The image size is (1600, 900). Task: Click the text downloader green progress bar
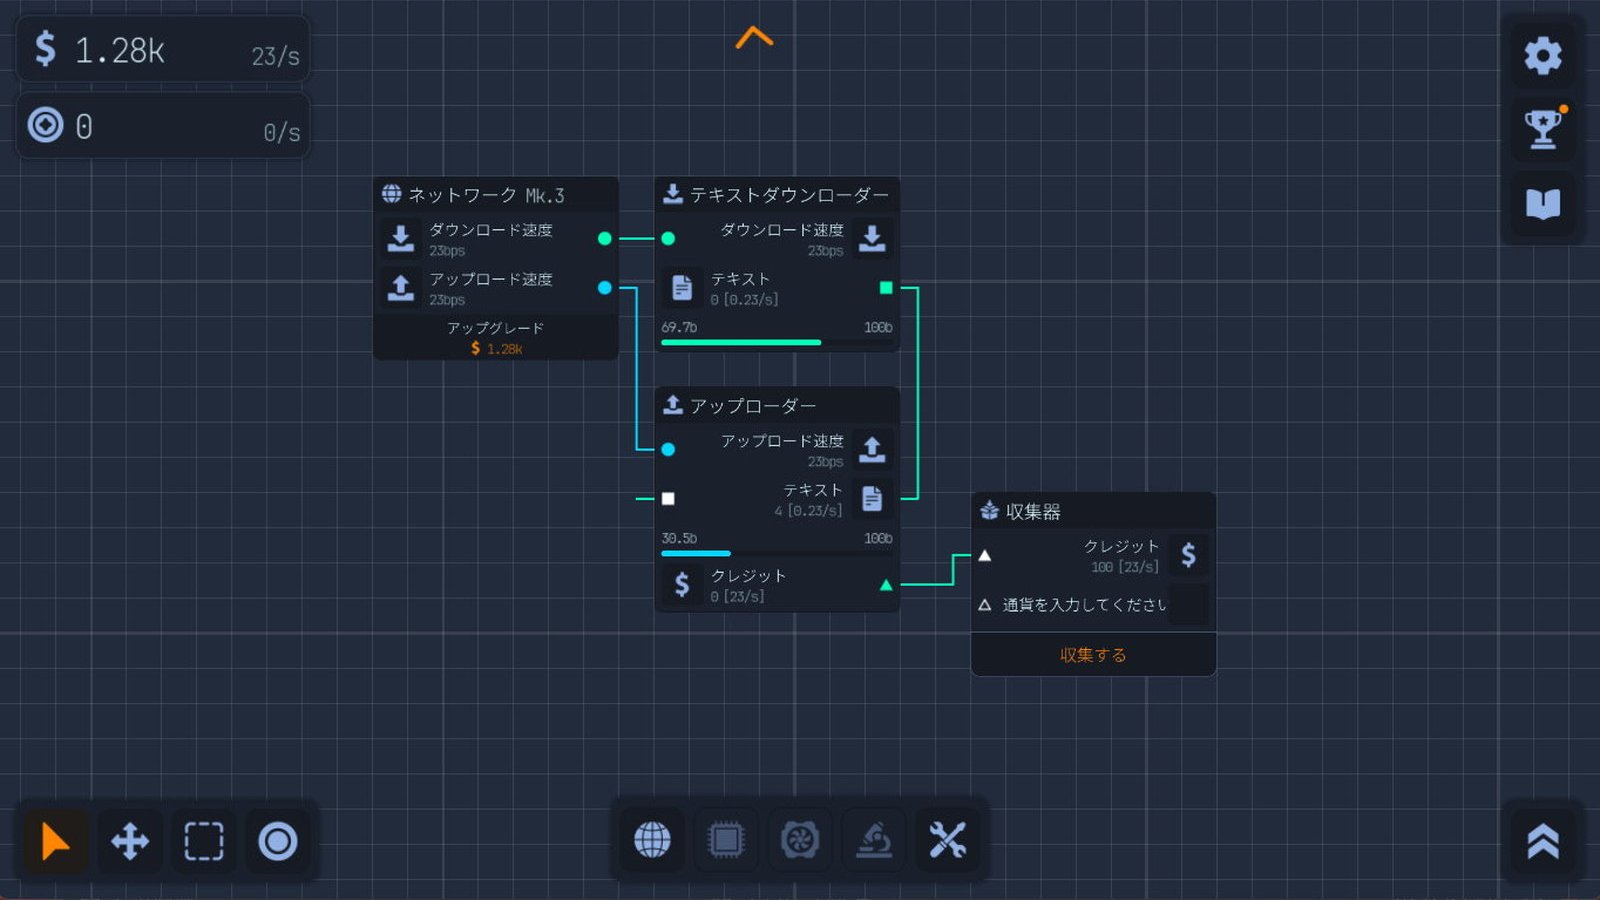[741, 342]
